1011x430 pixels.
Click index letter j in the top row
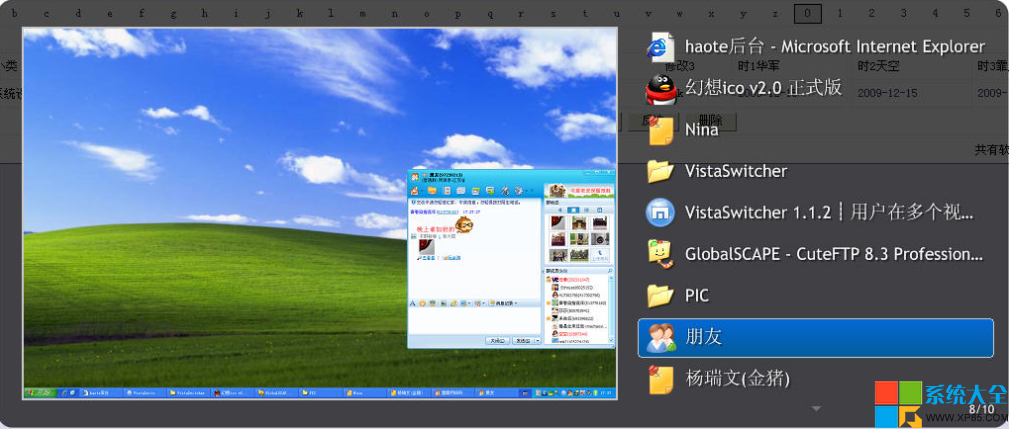click(268, 14)
